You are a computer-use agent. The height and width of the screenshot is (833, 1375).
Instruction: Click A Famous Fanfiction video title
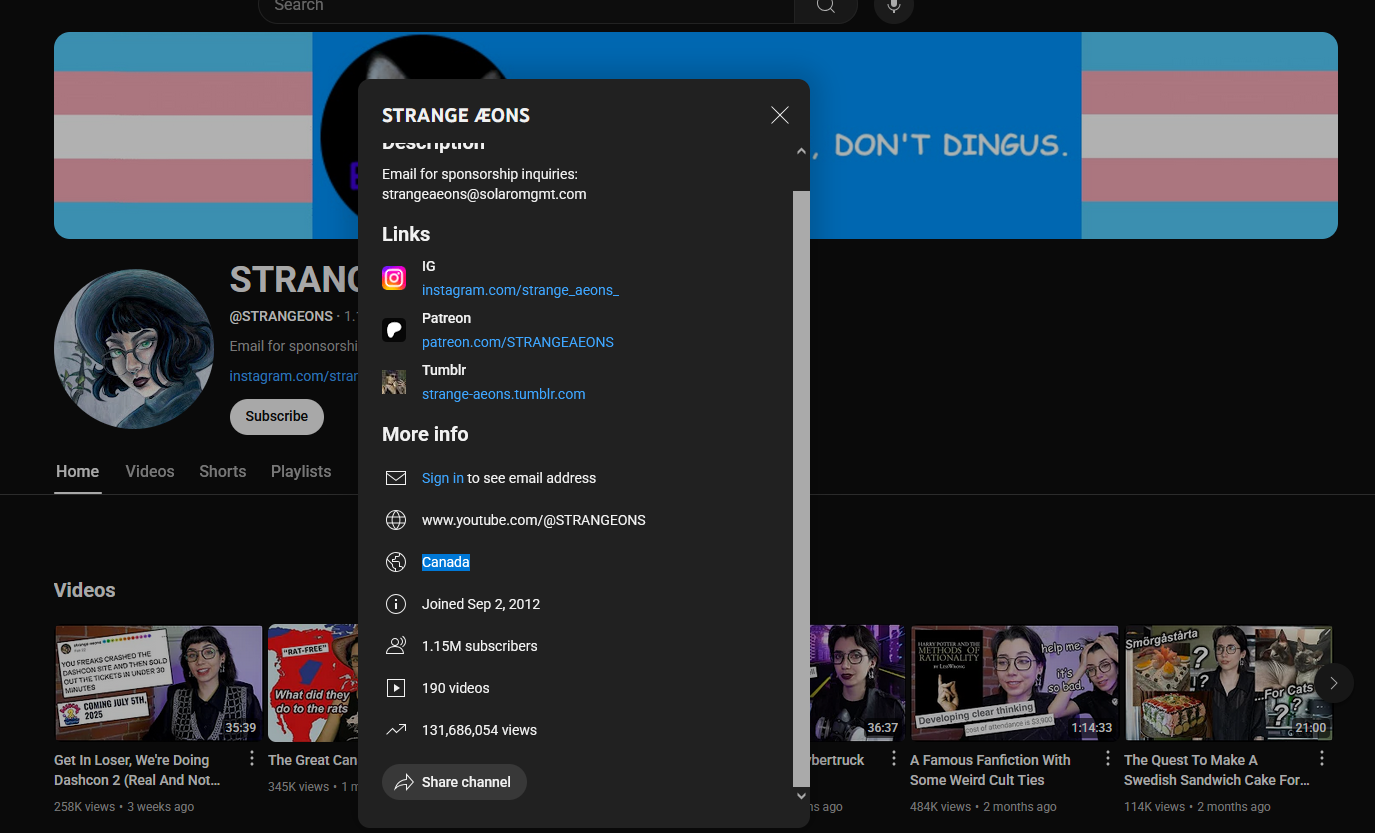click(x=990, y=770)
